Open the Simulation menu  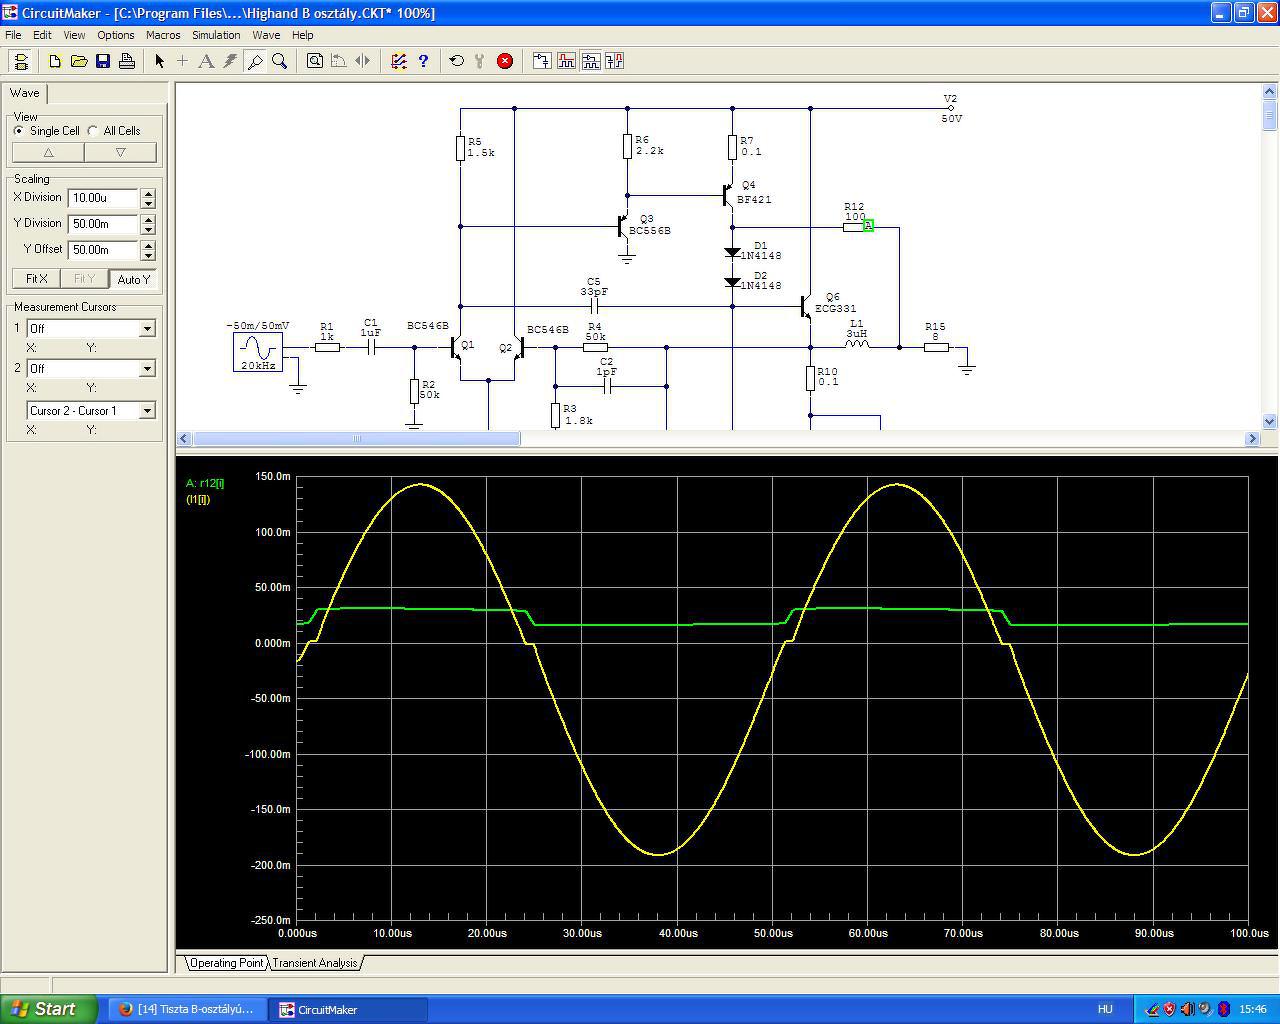[216, 35]
